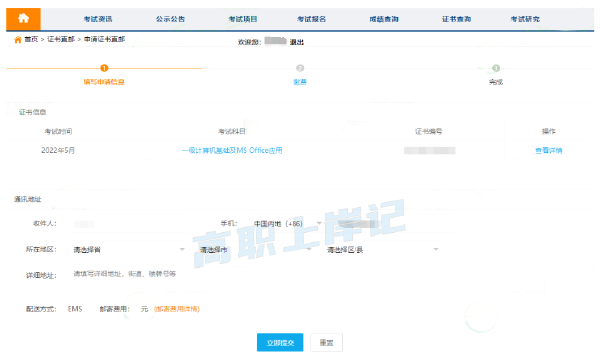Click the 立即提交 submit button
This screenshot has width=600, height=360.
(280, 342)
